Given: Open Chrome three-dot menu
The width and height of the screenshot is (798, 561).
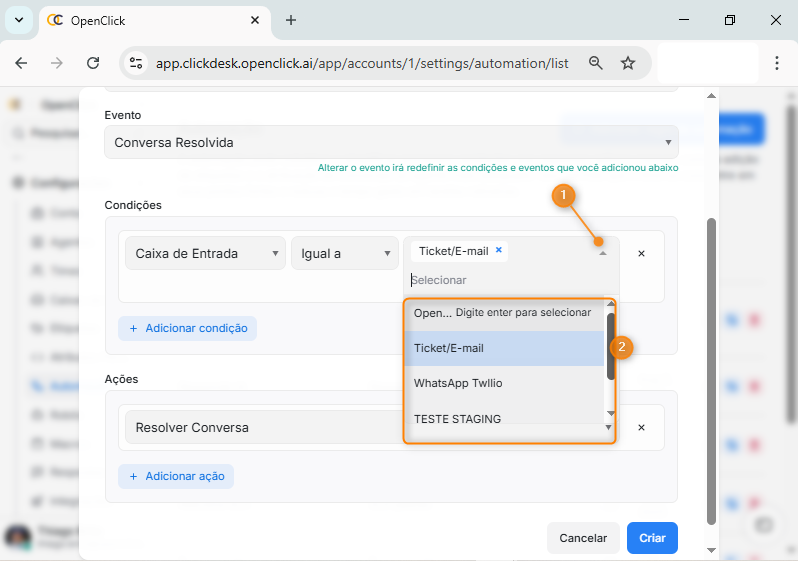Looking at the screenshot, I should pyautogui.click(x=777, y=63).
